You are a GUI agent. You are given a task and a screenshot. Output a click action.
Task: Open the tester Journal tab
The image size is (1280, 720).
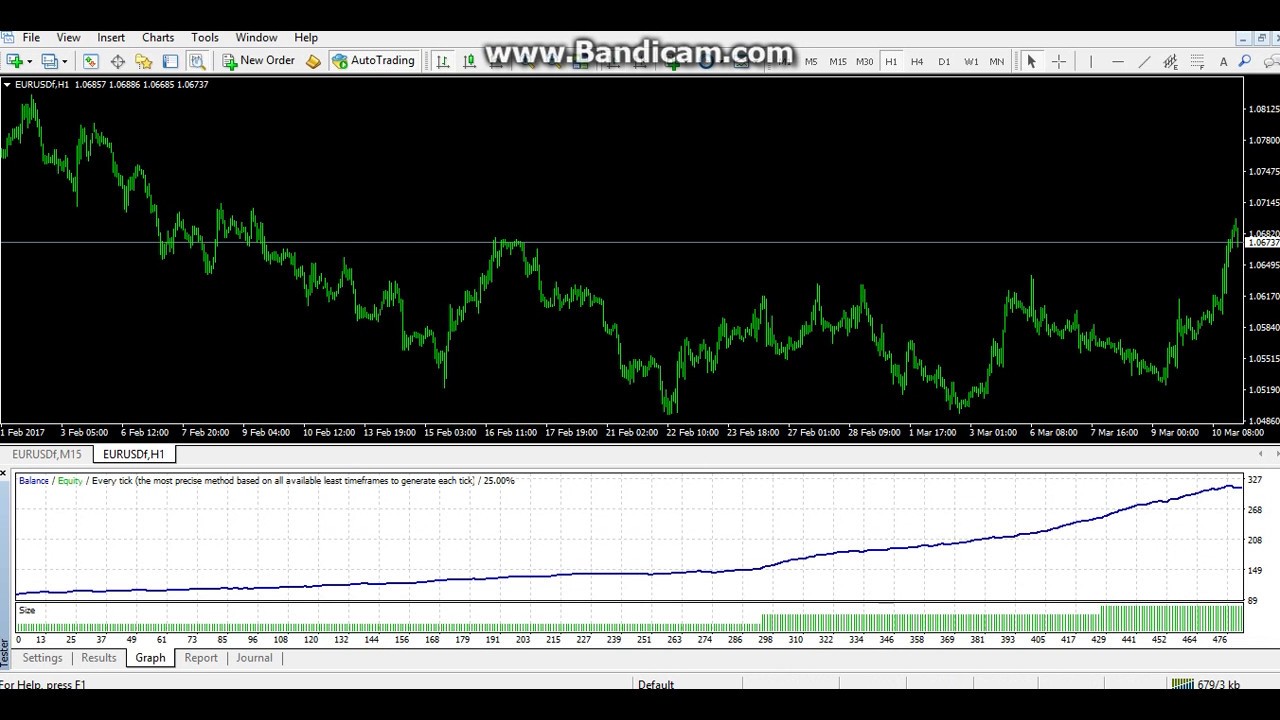254,658
